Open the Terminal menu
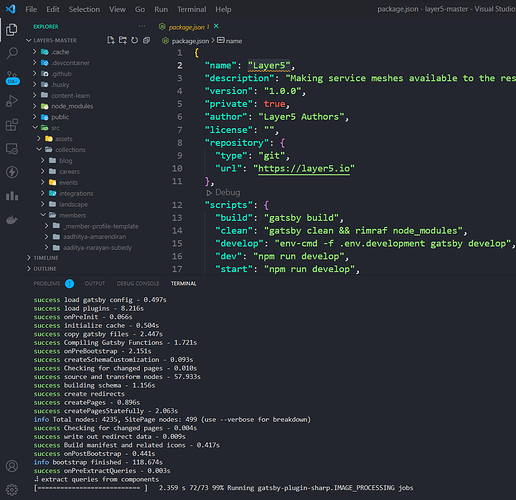This screenshot has height=500, width=516. coord(192,9)
